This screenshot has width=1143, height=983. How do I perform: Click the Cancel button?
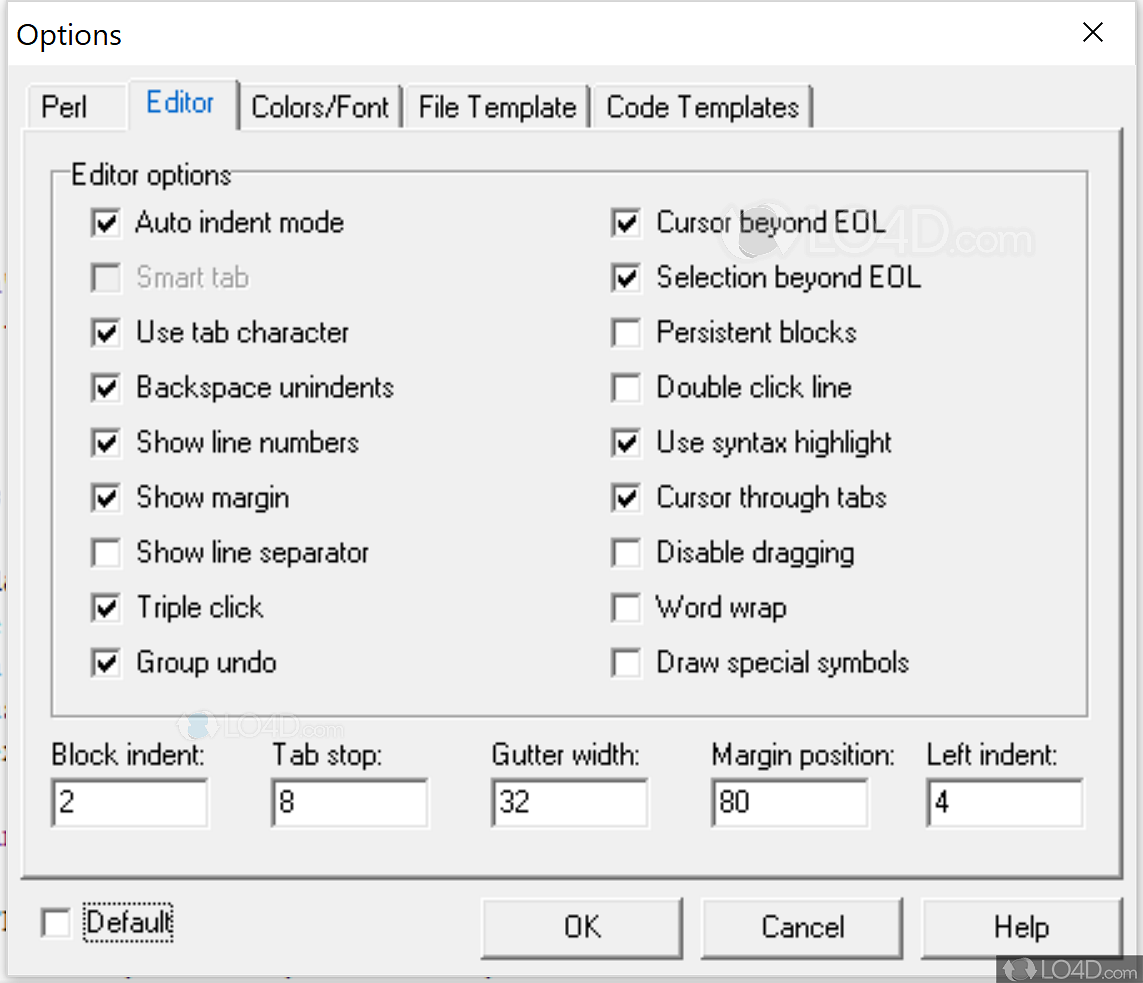pyautogui.click(x=802, y=927)
